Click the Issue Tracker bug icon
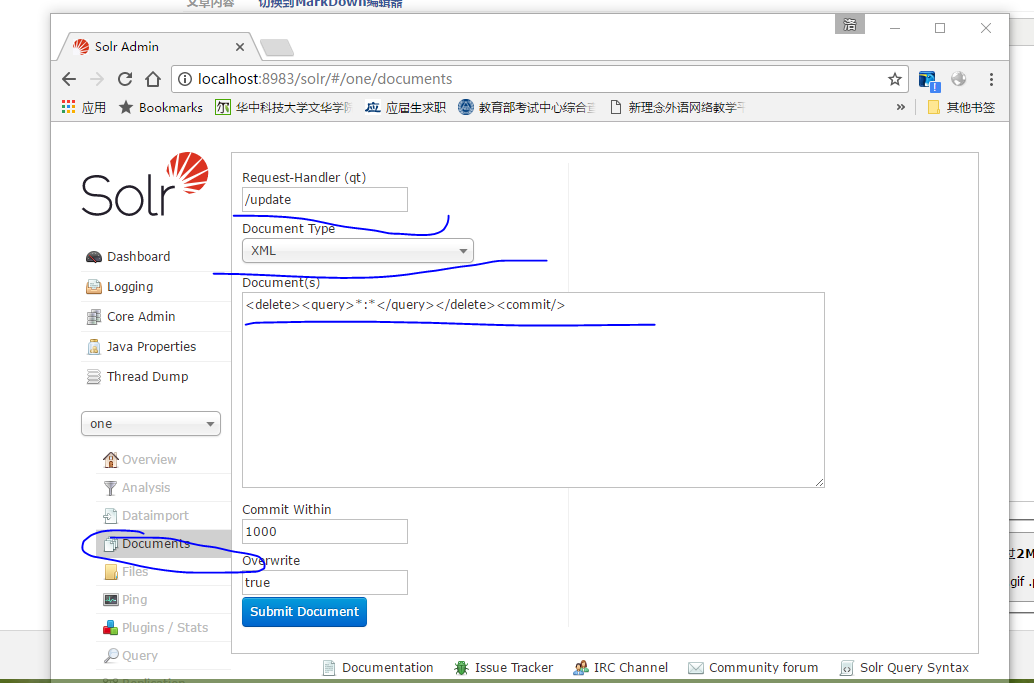 [462, 668]
